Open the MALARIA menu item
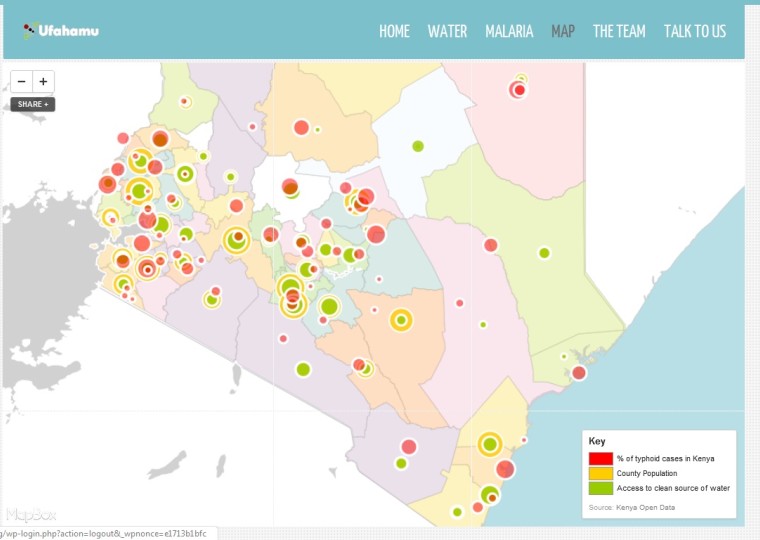Viewport: 760px width, 540px height. point(509,32)
